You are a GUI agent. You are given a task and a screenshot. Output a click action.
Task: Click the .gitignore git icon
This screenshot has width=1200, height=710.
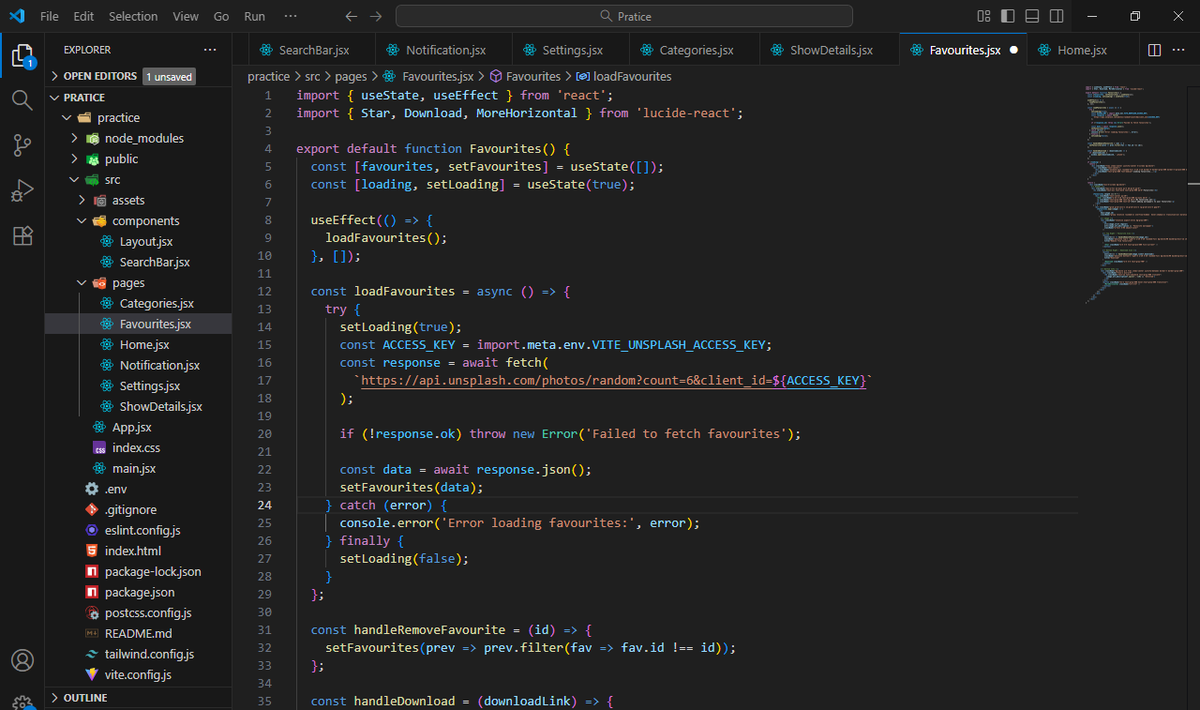(92, 510)
